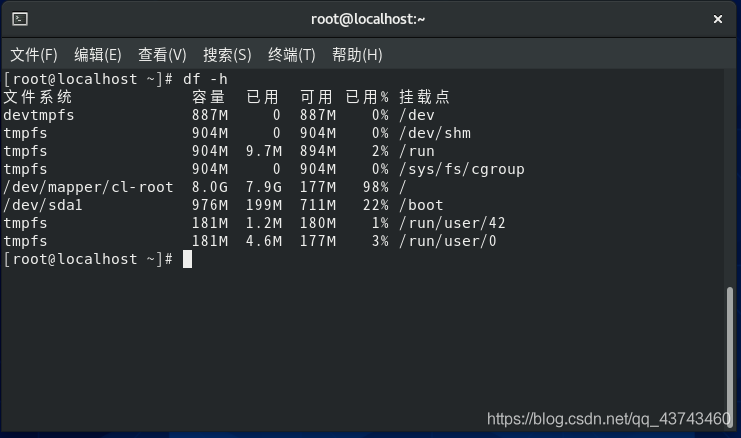Open the 搜索(S) menu
This screenshot has height=438, width=741.
tap(227, 55)
